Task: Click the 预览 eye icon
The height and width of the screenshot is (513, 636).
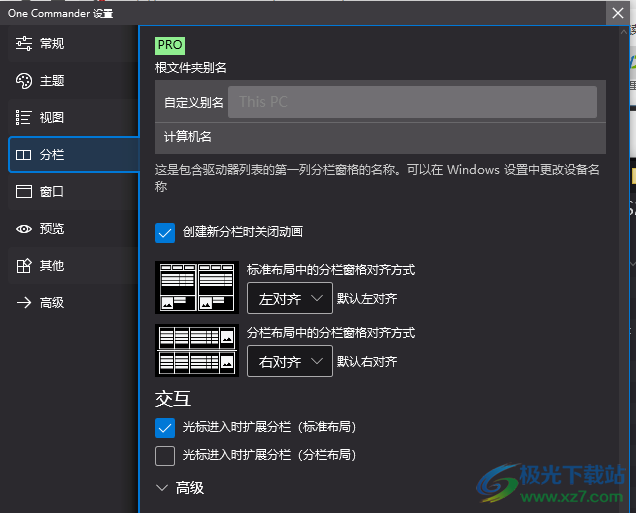Action: (24, 229)
